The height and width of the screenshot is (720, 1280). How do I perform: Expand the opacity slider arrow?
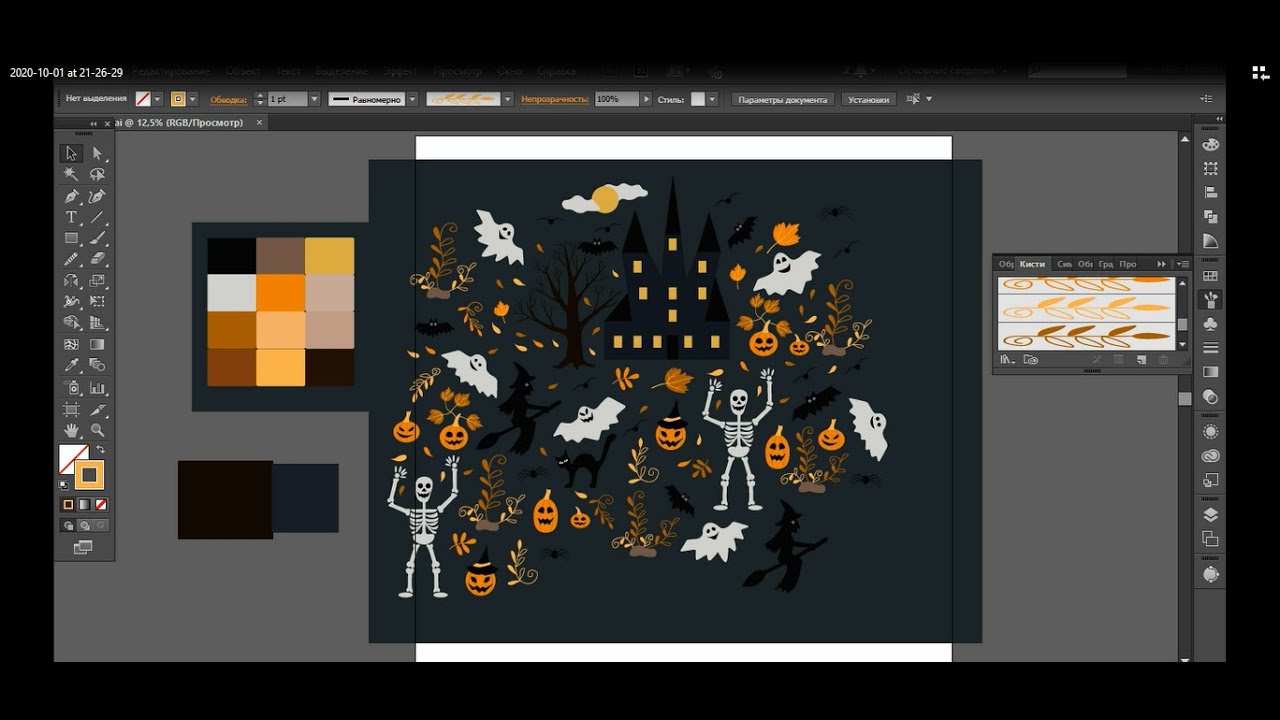[x=646, y=99]
